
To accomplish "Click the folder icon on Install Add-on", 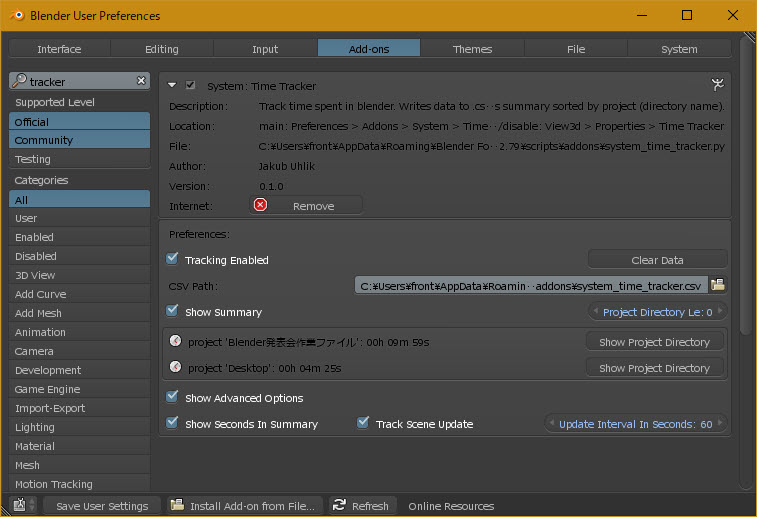I will tap(177, 505).
